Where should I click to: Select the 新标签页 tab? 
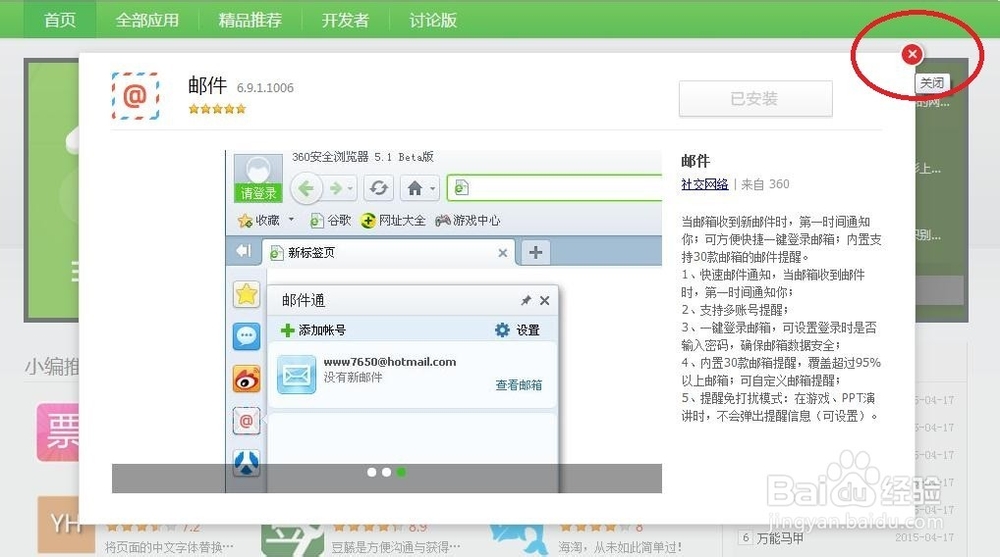click(x=389, y=253)
